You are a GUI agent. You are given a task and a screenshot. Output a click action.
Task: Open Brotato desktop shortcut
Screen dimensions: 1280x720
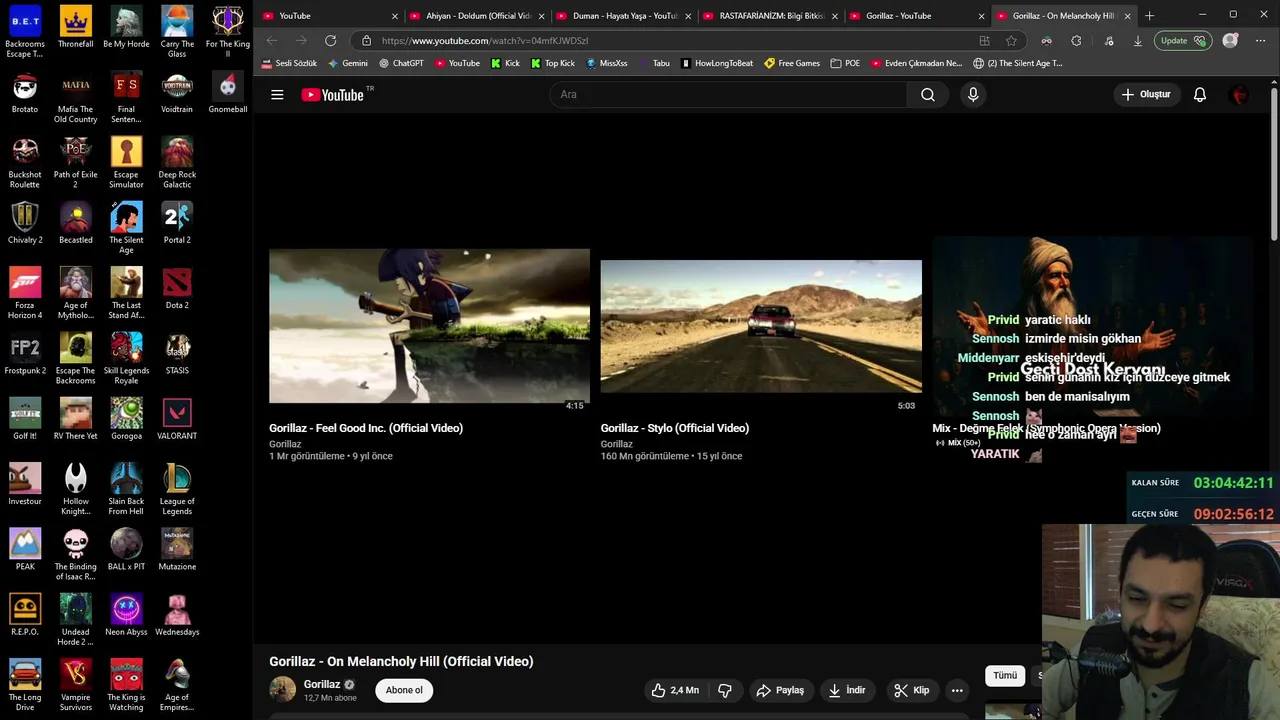[25, 92]
